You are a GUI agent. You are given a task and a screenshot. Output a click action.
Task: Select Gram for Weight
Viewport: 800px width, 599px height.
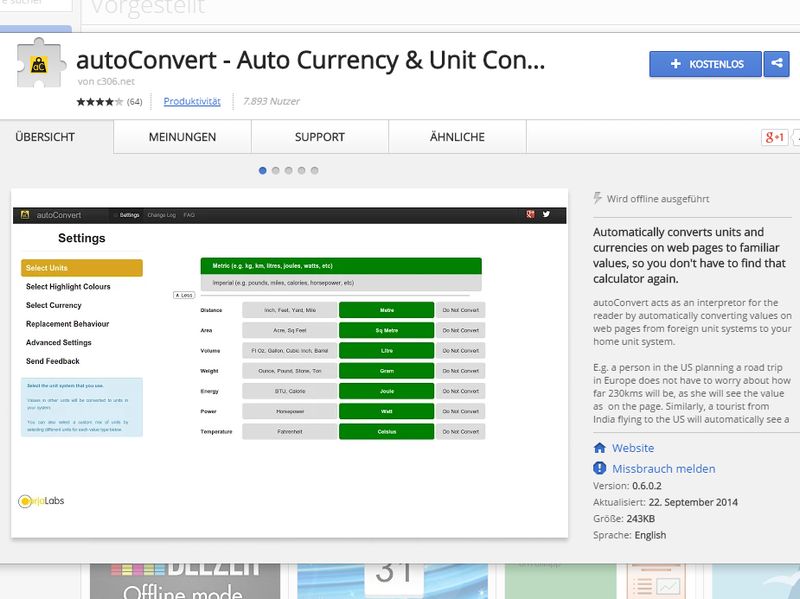point(386,371)
